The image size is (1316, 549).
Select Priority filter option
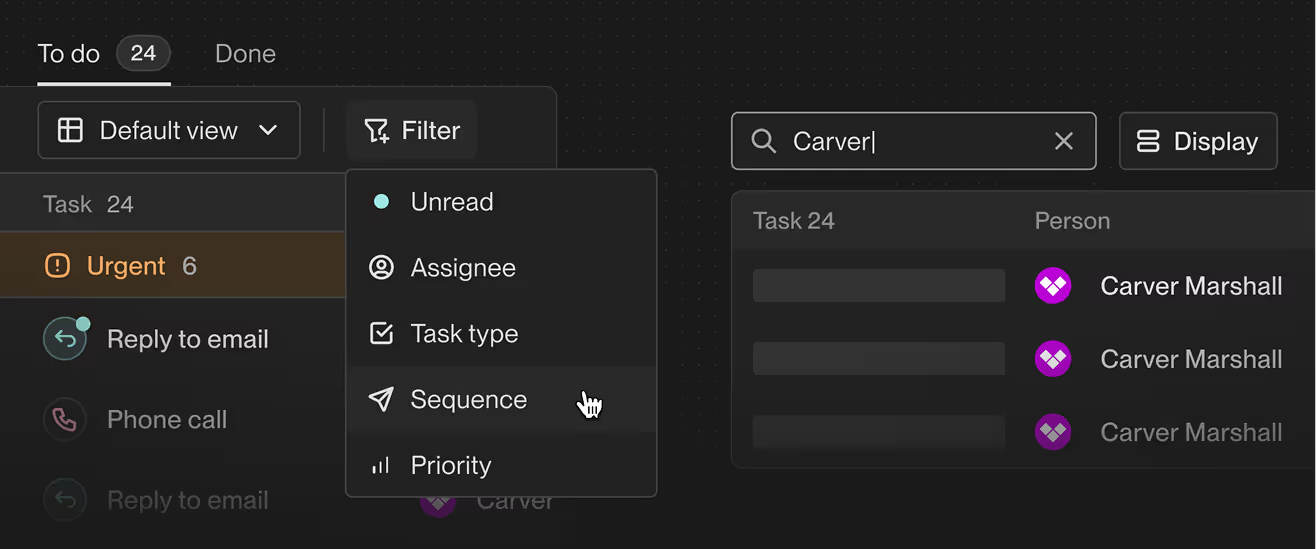(450, 466)
